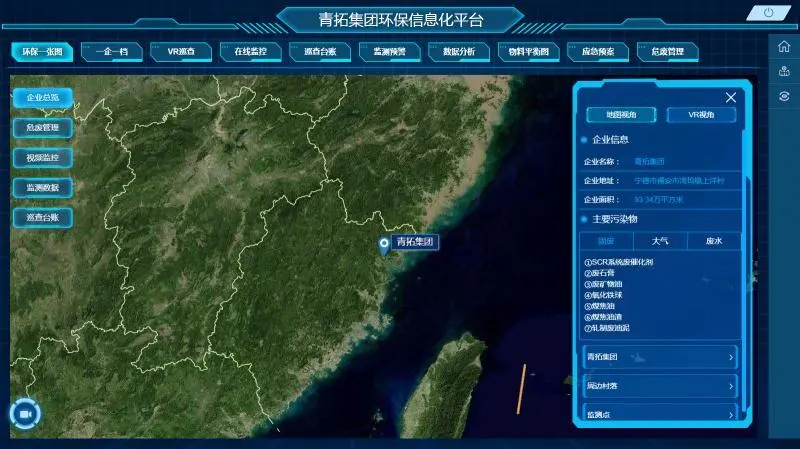Open the 在线监控 top navigation tab
800x449 pixels.
coord(243,51)
